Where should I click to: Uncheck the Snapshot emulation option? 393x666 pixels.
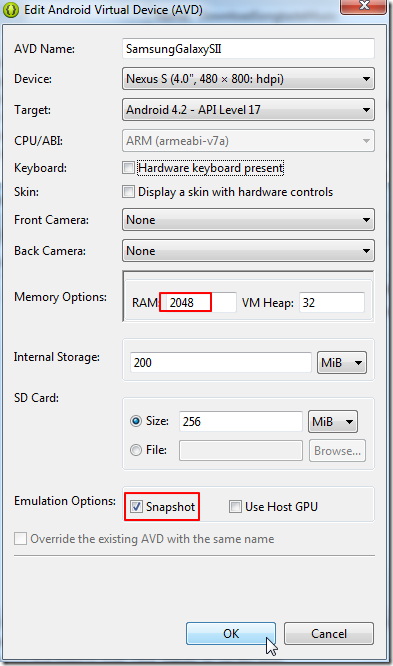coord(136,506)
